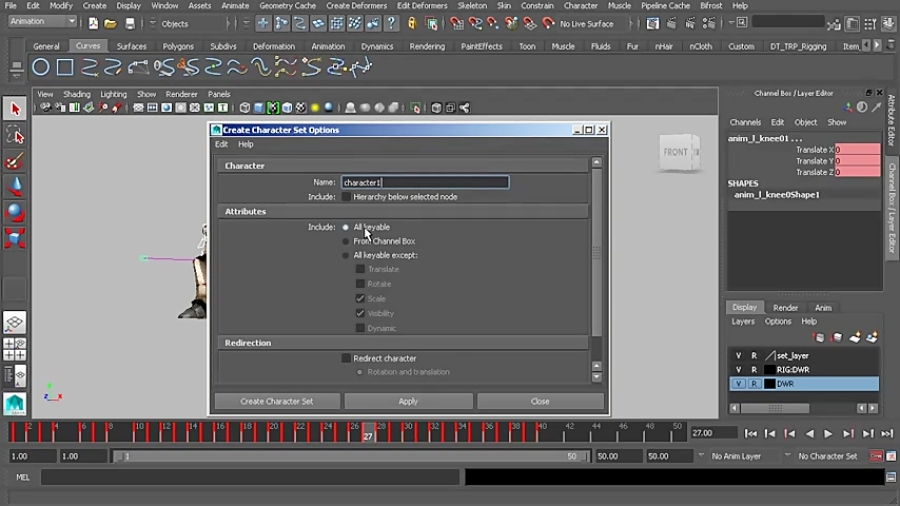This screenshot has height=506, width=900.
Task: Select the single perspective layout icon
Action: 14,322
